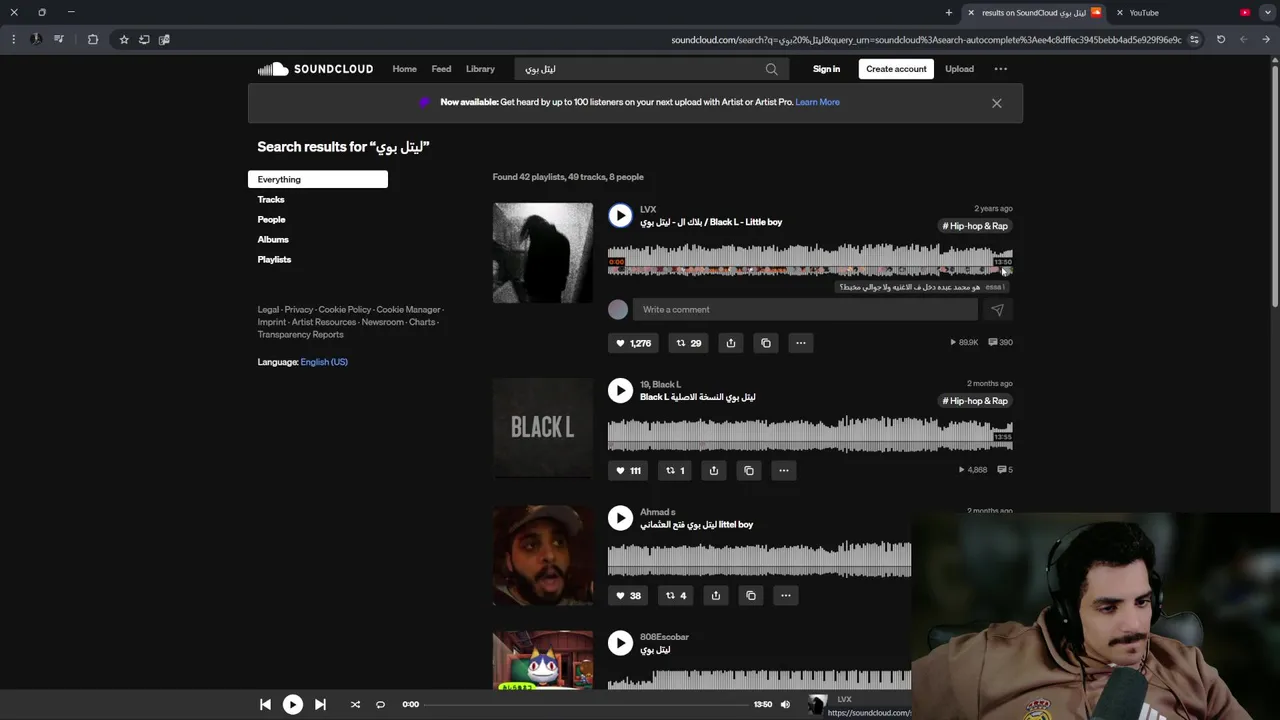Change language via English (US)
This screenshot has width=1280, height=720.
[x=324, y=362]
